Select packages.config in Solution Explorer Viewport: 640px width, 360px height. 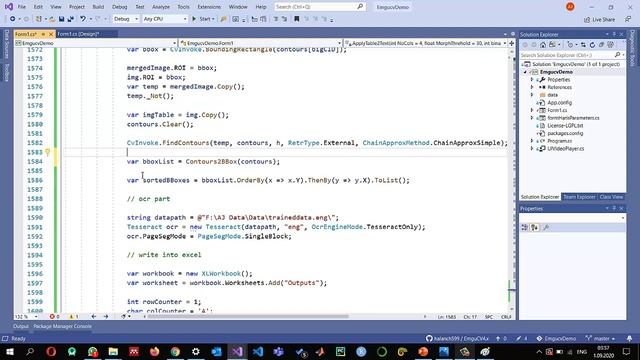pyautogui.click(x=565, y=133)
